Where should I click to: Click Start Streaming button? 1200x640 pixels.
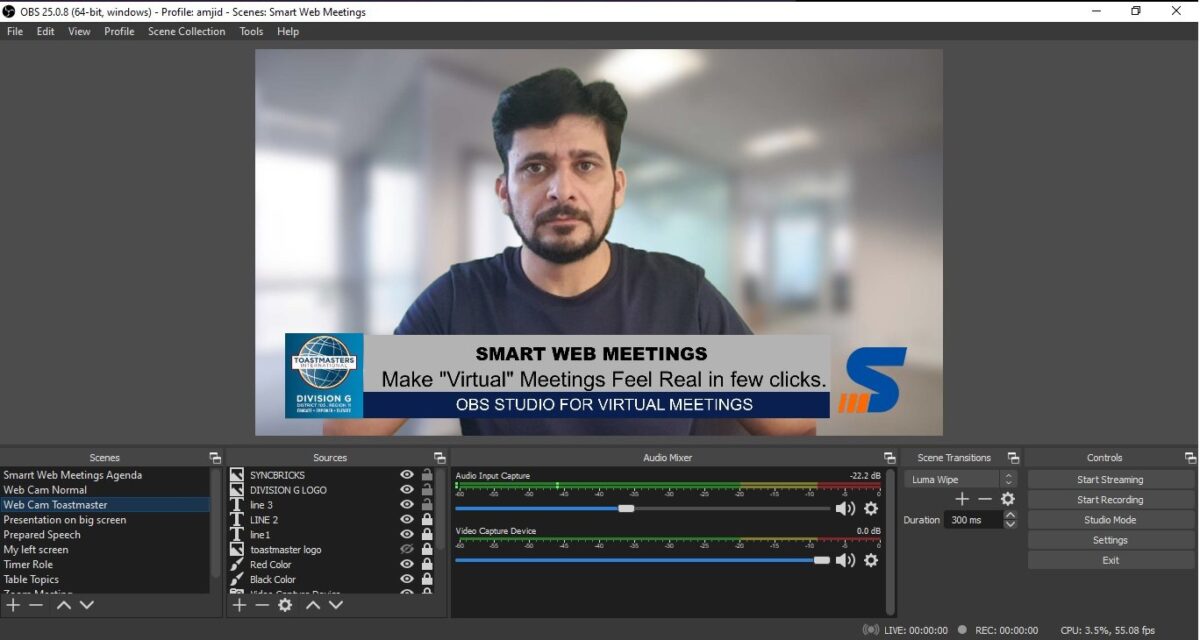click(x=1110, y=479)
